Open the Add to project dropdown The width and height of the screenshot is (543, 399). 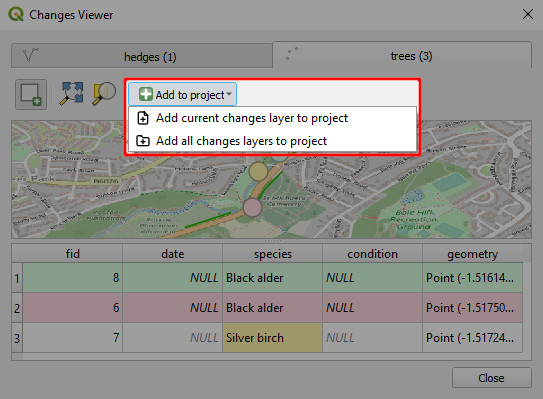183,94
